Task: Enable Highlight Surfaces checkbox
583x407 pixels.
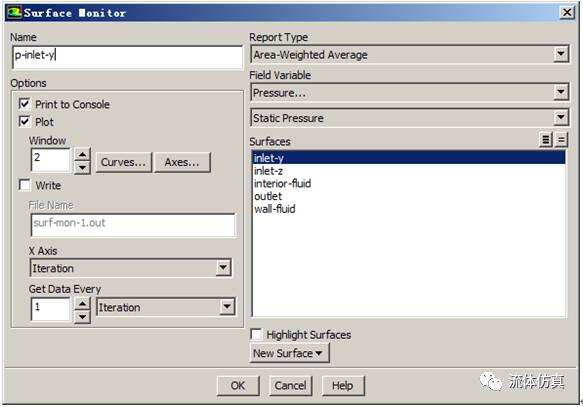Action: pyautogui.click(x=256, y=334)
